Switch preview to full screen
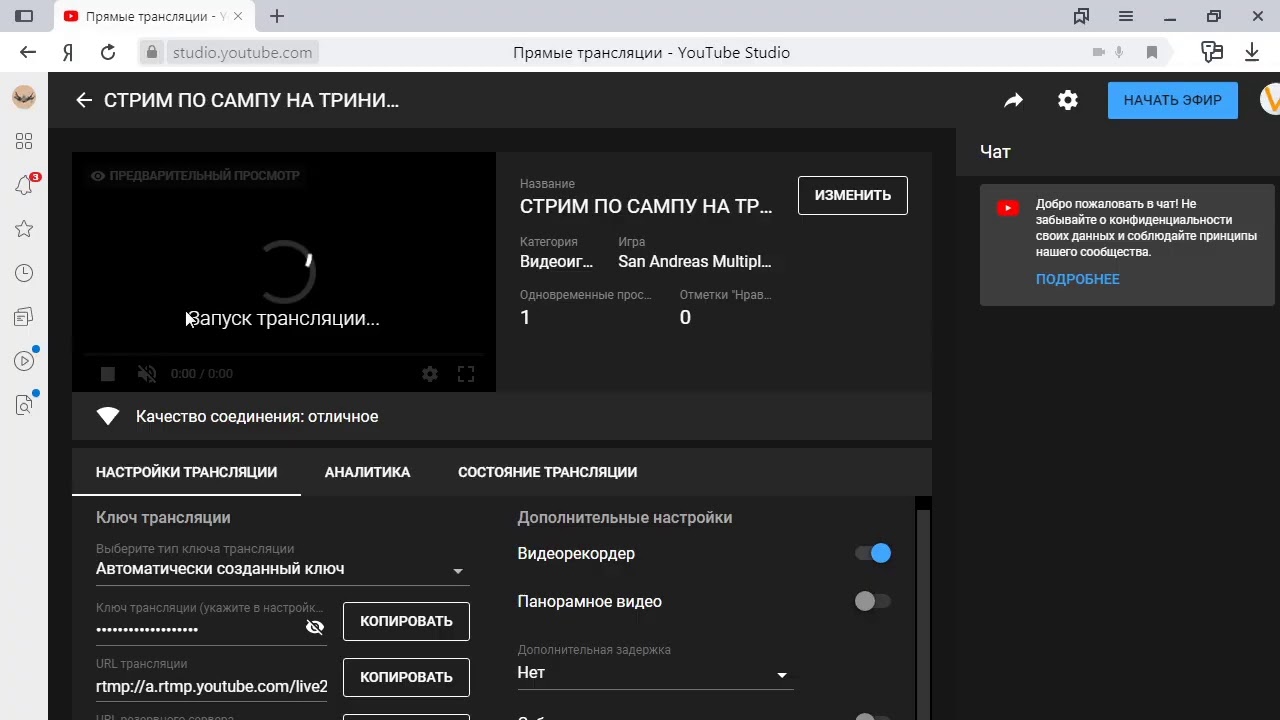This screenshot has height=720, width=1280. point(466,374)
